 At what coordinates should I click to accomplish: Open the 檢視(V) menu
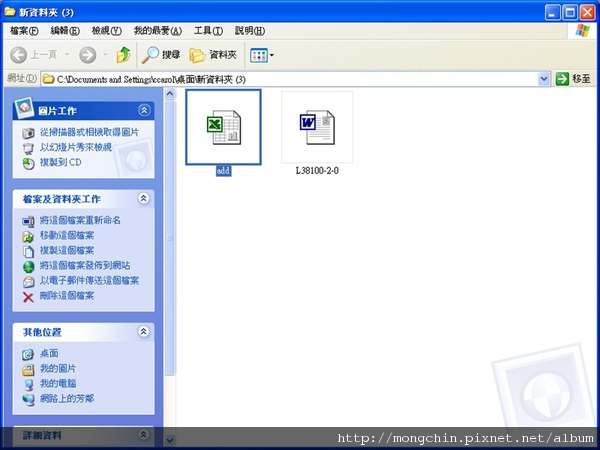point(107,31)
